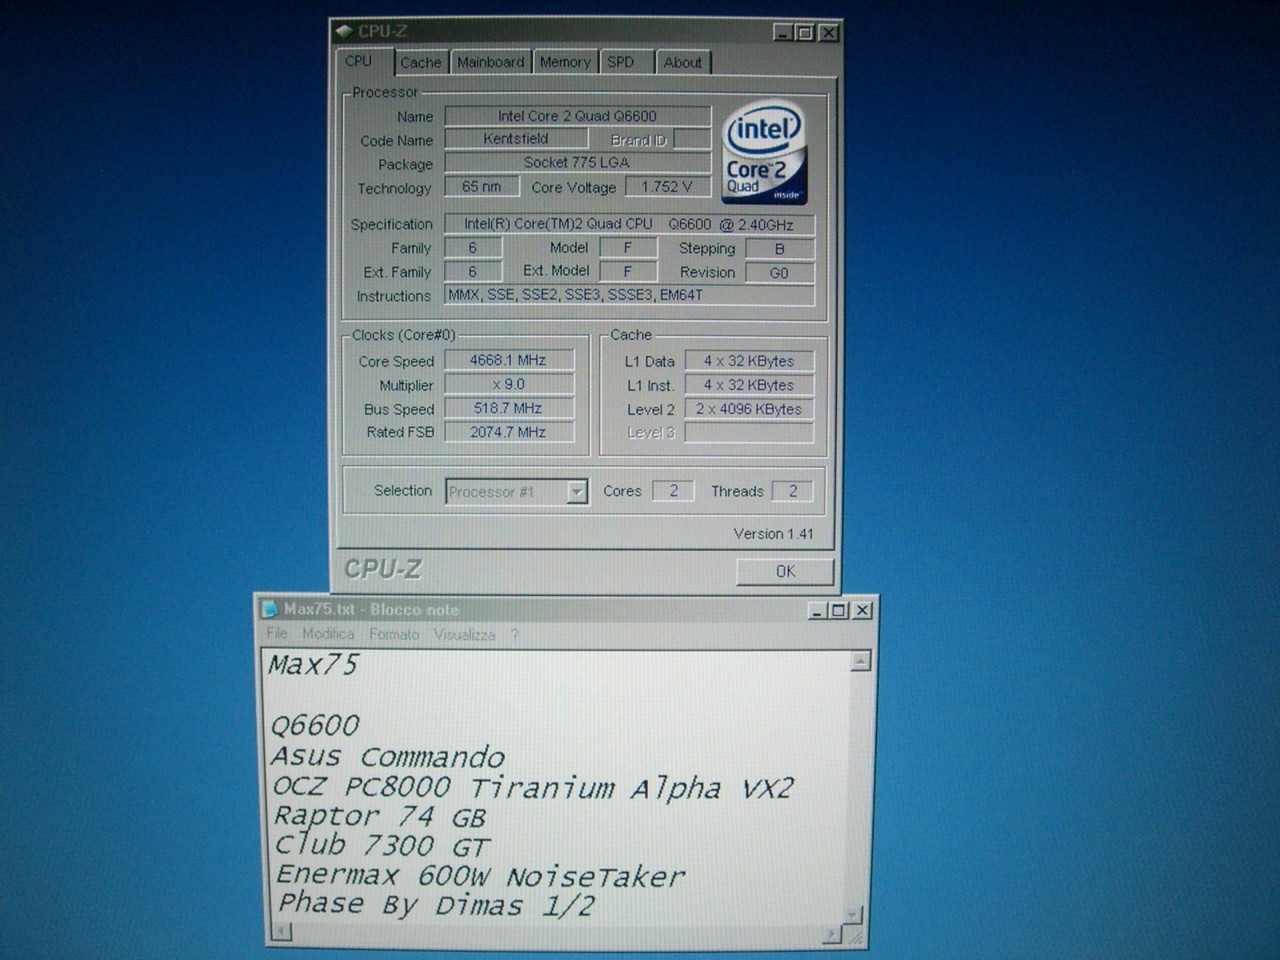
Task: Click the Level 2 cache value '2 x 4096 KBytes'
Action: (x=749, y=409)
